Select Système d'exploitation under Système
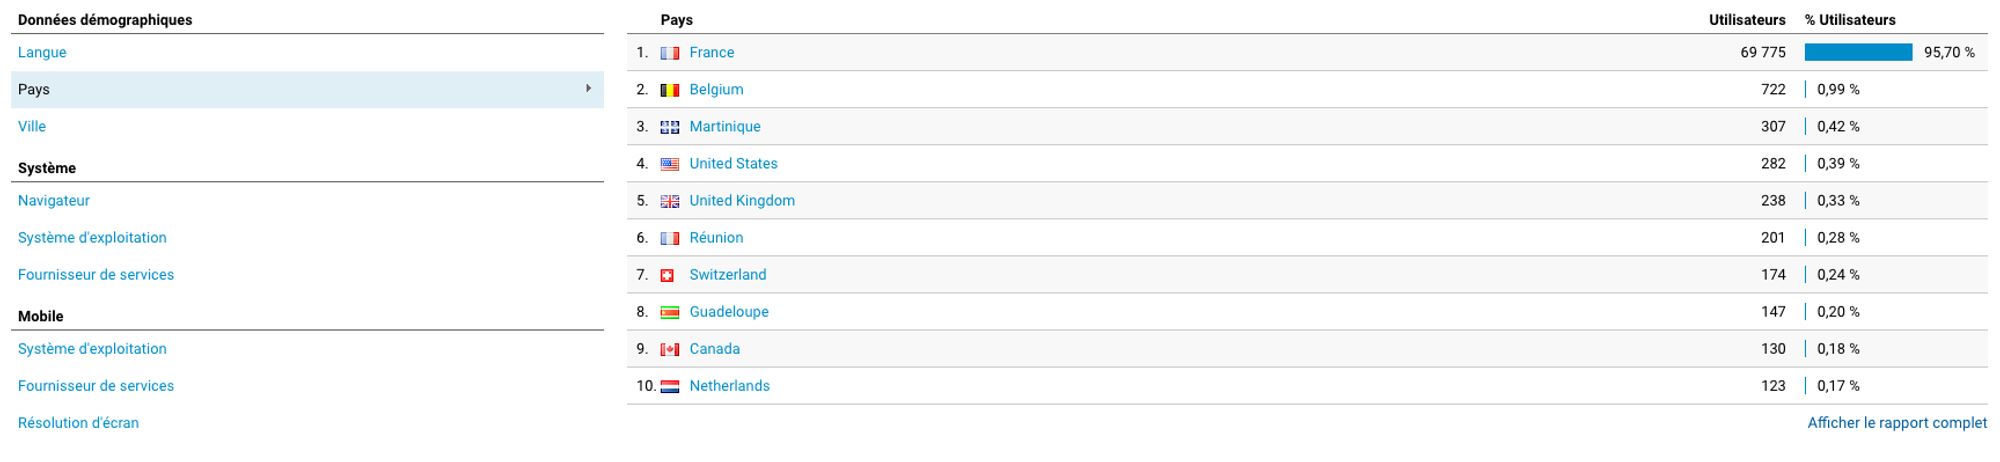The height and width of the screenshot is (462, 2000). (x=92, y=237)
